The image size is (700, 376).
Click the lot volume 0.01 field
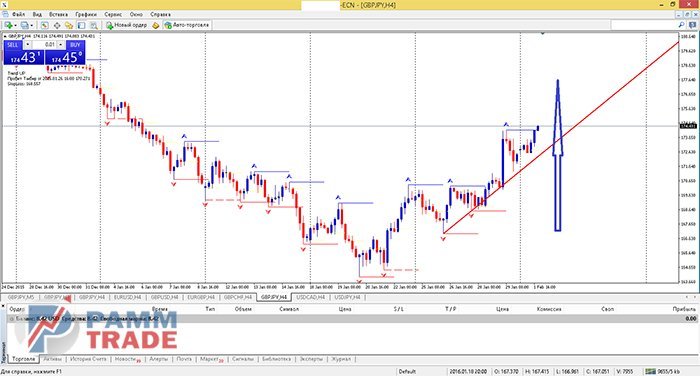[x=44, y=45]
